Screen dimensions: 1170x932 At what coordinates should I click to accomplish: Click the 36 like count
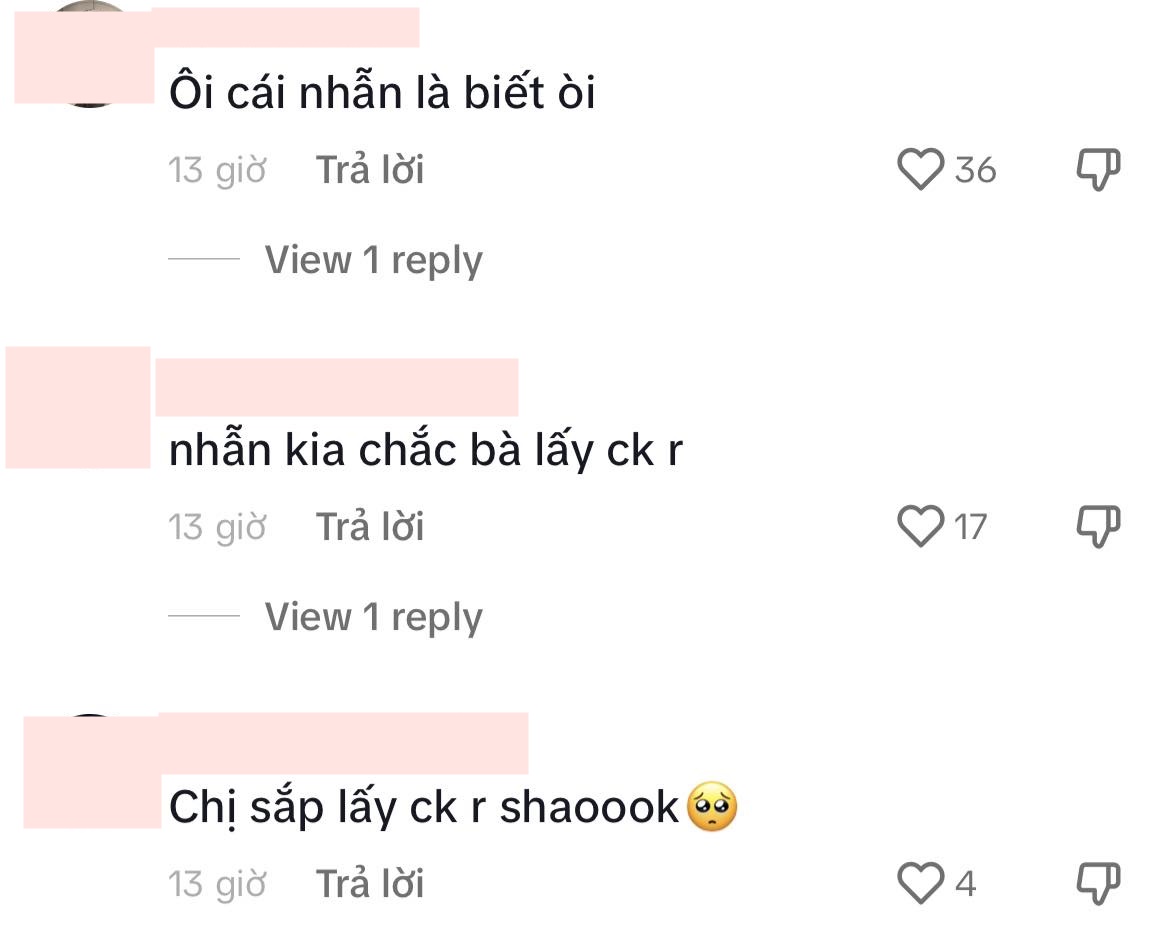pyautogui.click(x=975, y=169)
